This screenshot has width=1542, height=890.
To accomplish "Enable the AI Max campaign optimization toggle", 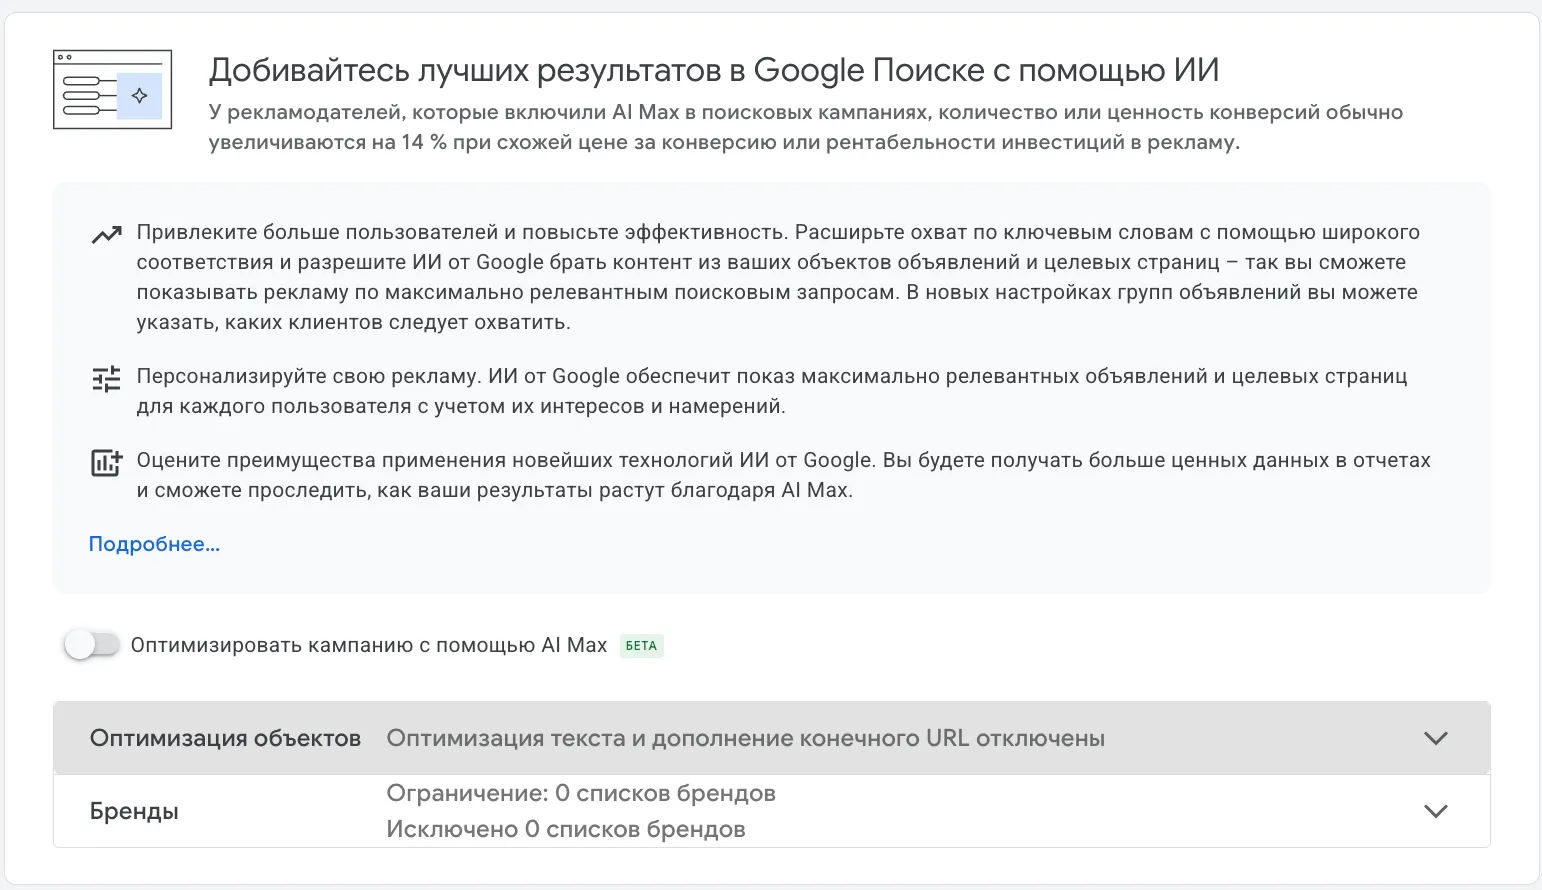I will 92,645.
